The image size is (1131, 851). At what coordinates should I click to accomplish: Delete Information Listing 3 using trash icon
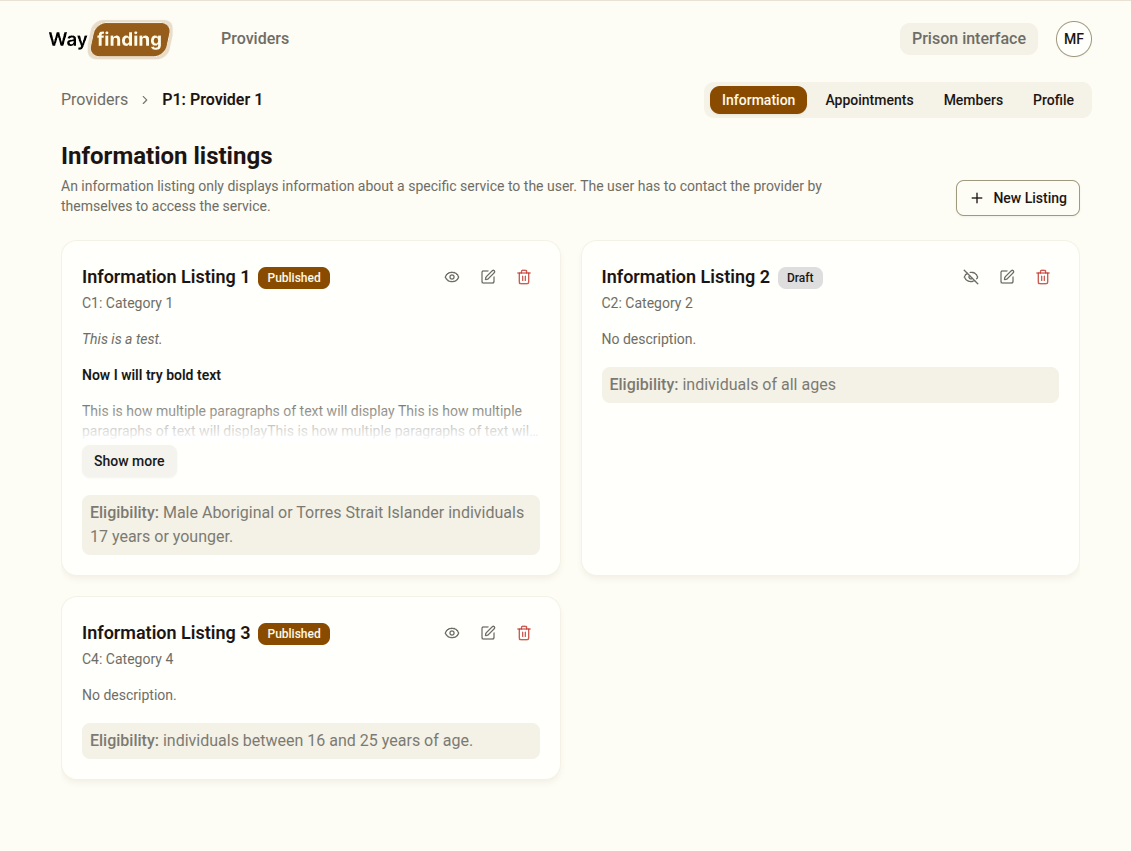pyautogui.click(x=524, y=633)
